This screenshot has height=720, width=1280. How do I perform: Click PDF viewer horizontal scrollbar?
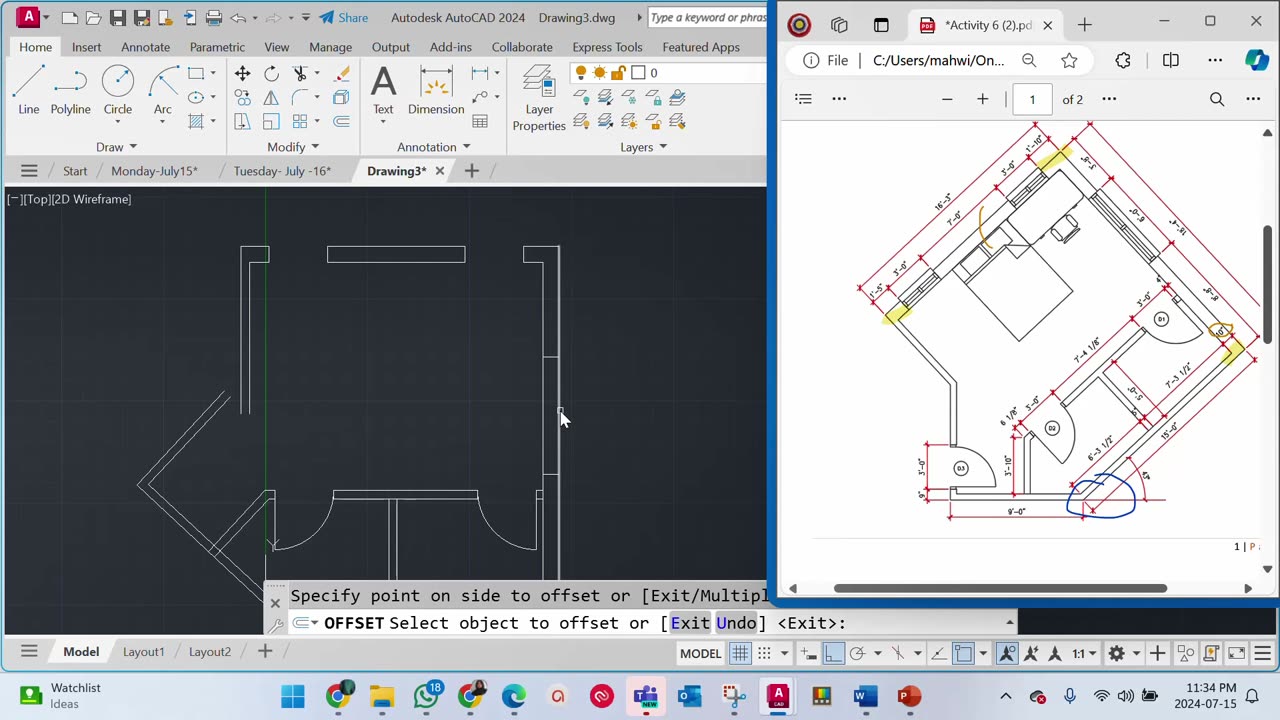[1000, 588]
